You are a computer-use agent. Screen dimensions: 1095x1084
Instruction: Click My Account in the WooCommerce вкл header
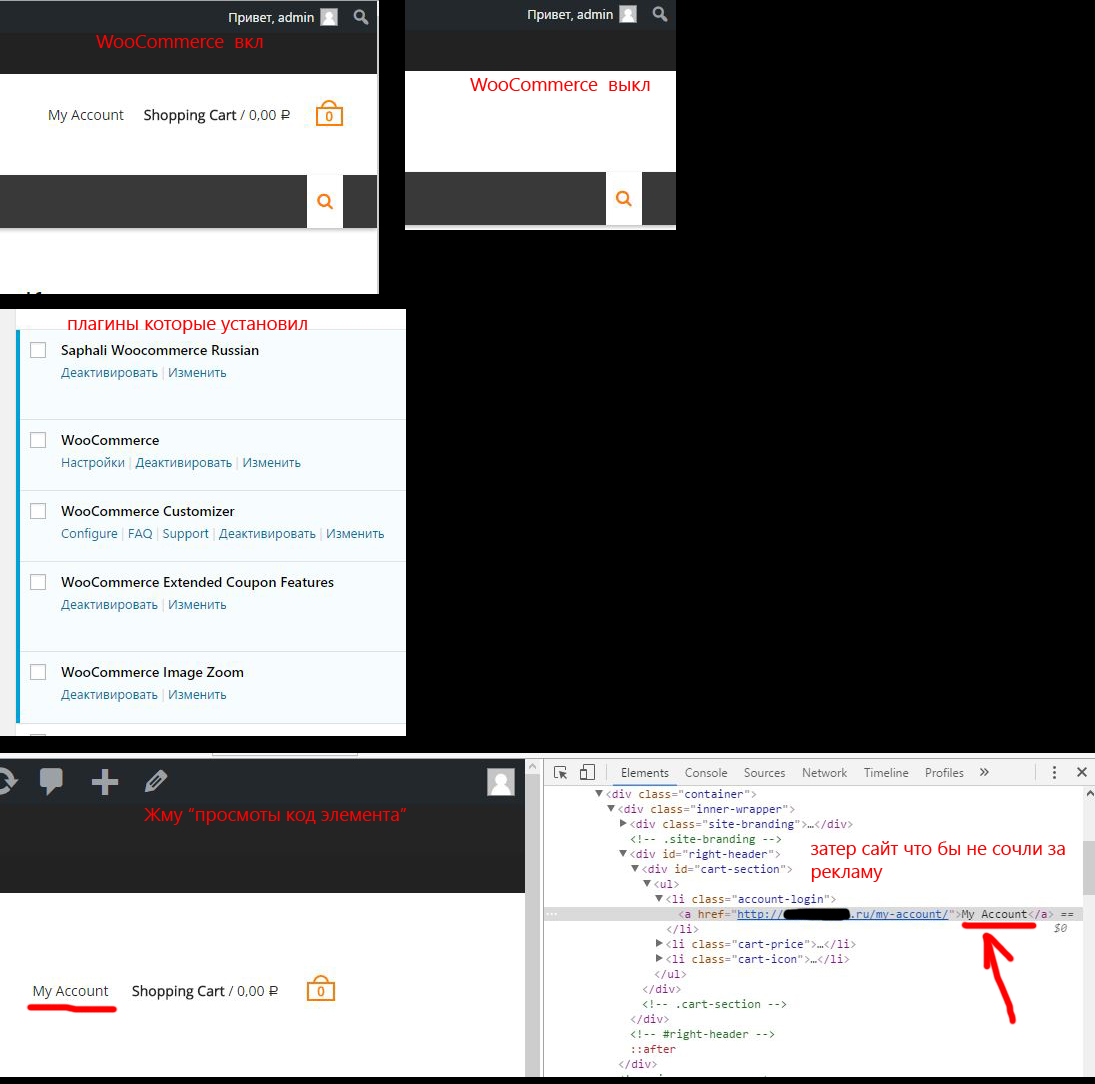[x=85, y=115]
